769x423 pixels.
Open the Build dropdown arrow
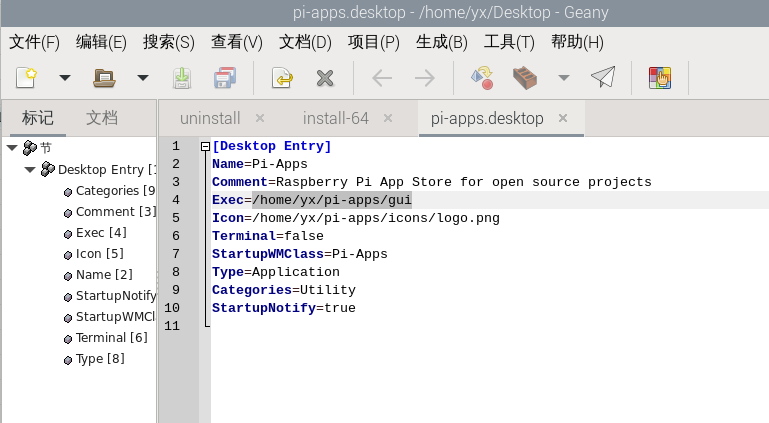click(x=563, y=78)
